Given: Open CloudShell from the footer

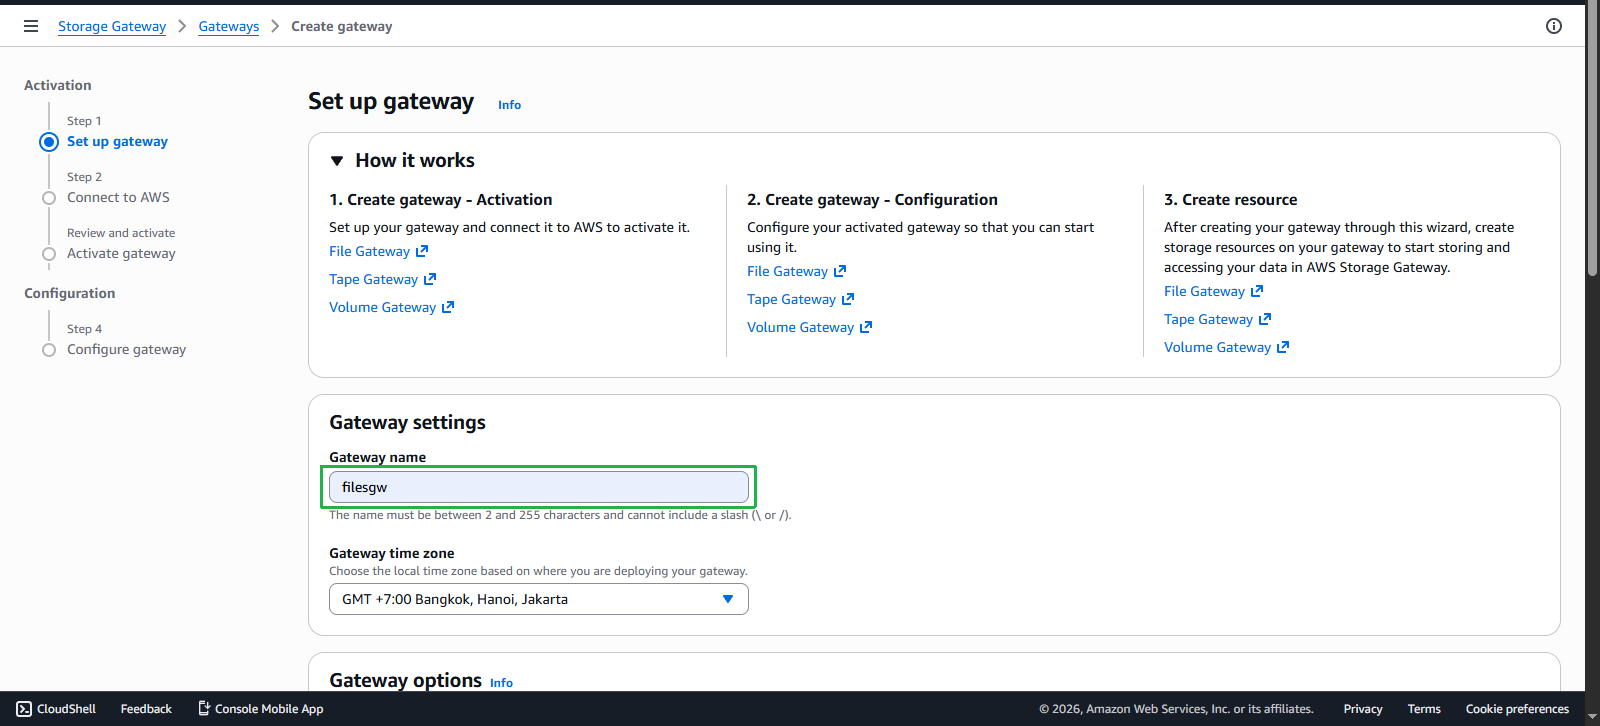Looking at the screenshot, I should 57,709.
